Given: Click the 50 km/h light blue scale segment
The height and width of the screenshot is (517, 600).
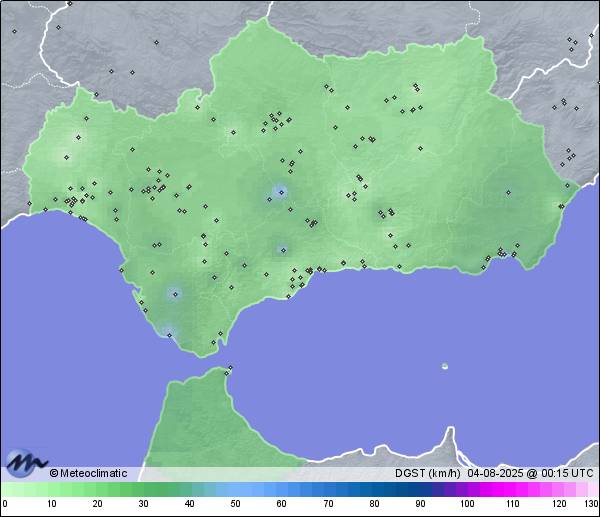Looking at the screenshot, I should (235, 489).
